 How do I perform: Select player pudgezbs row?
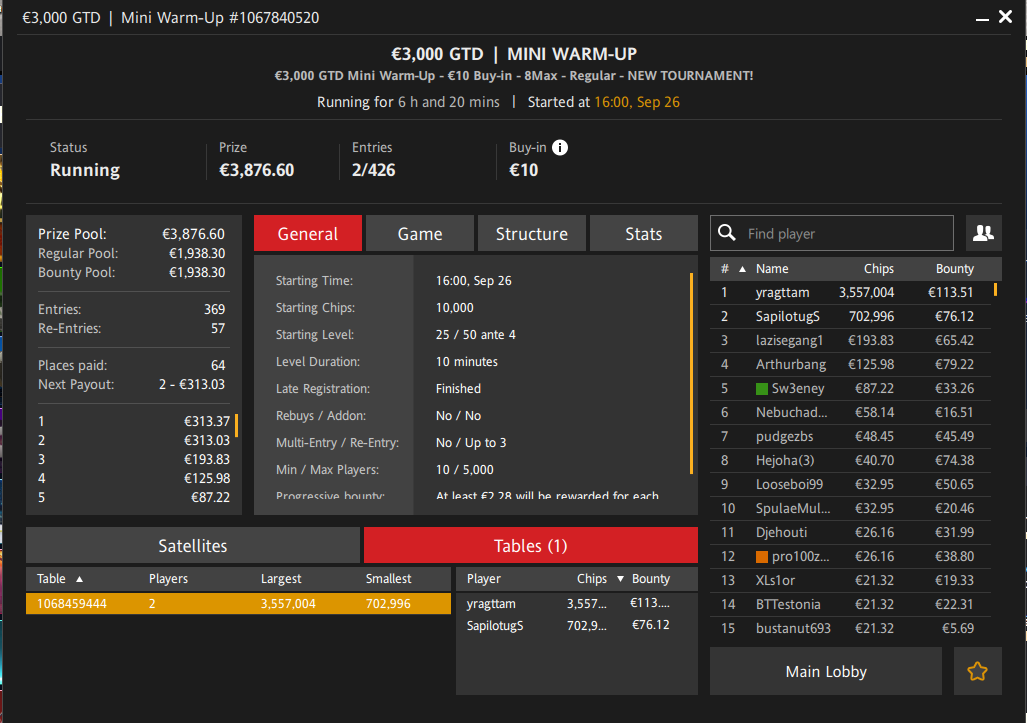[x=850, y=436]
